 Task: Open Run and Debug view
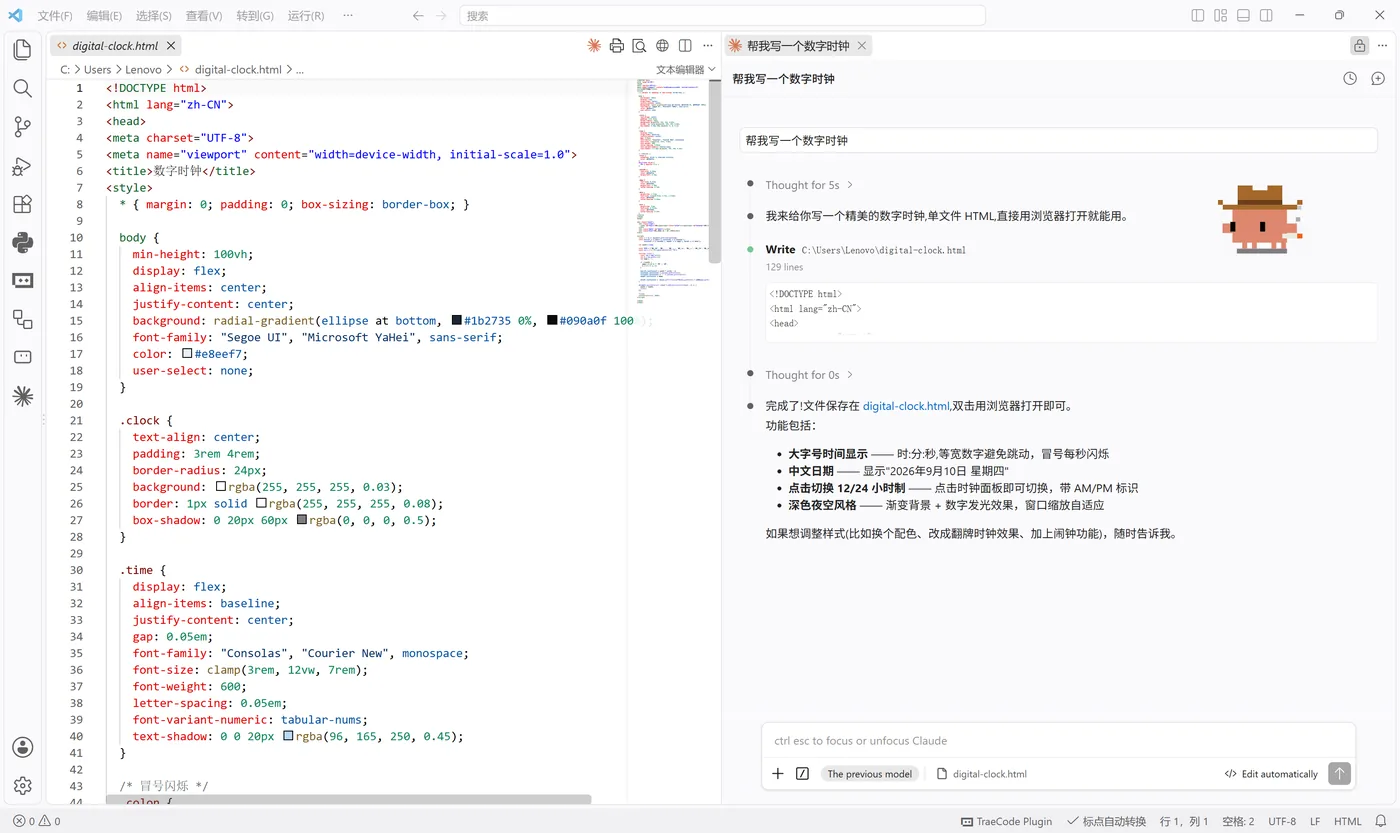coord(22,166)
